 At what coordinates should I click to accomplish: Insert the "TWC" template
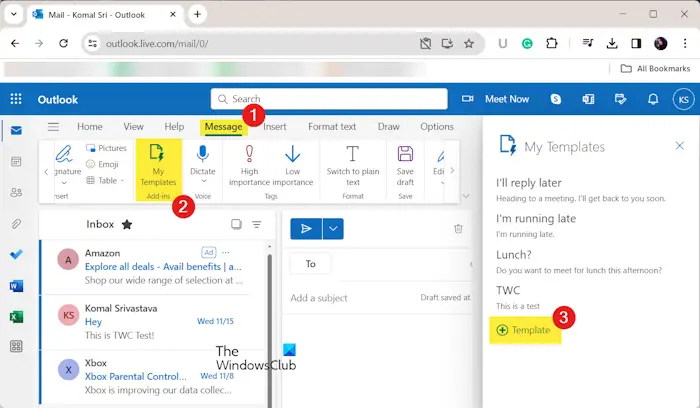point(518,297)
